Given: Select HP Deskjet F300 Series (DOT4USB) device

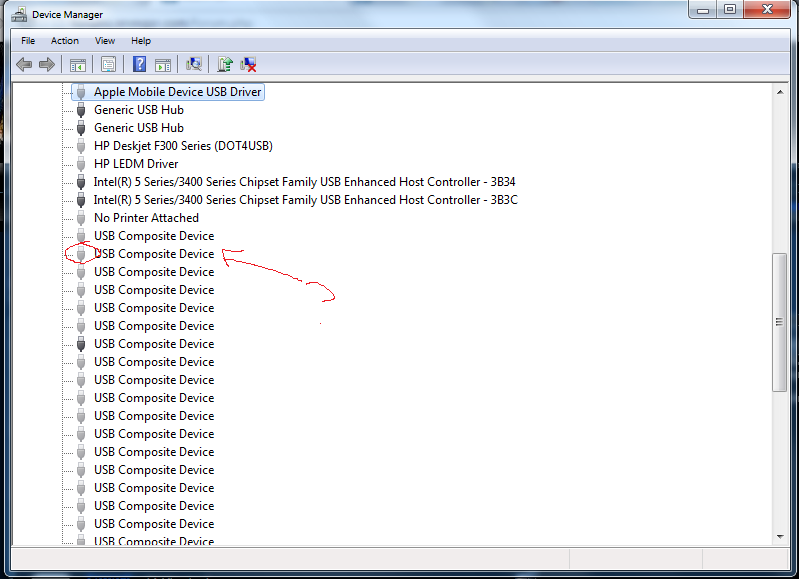Looking at the screenshot, I should point(183,146).
